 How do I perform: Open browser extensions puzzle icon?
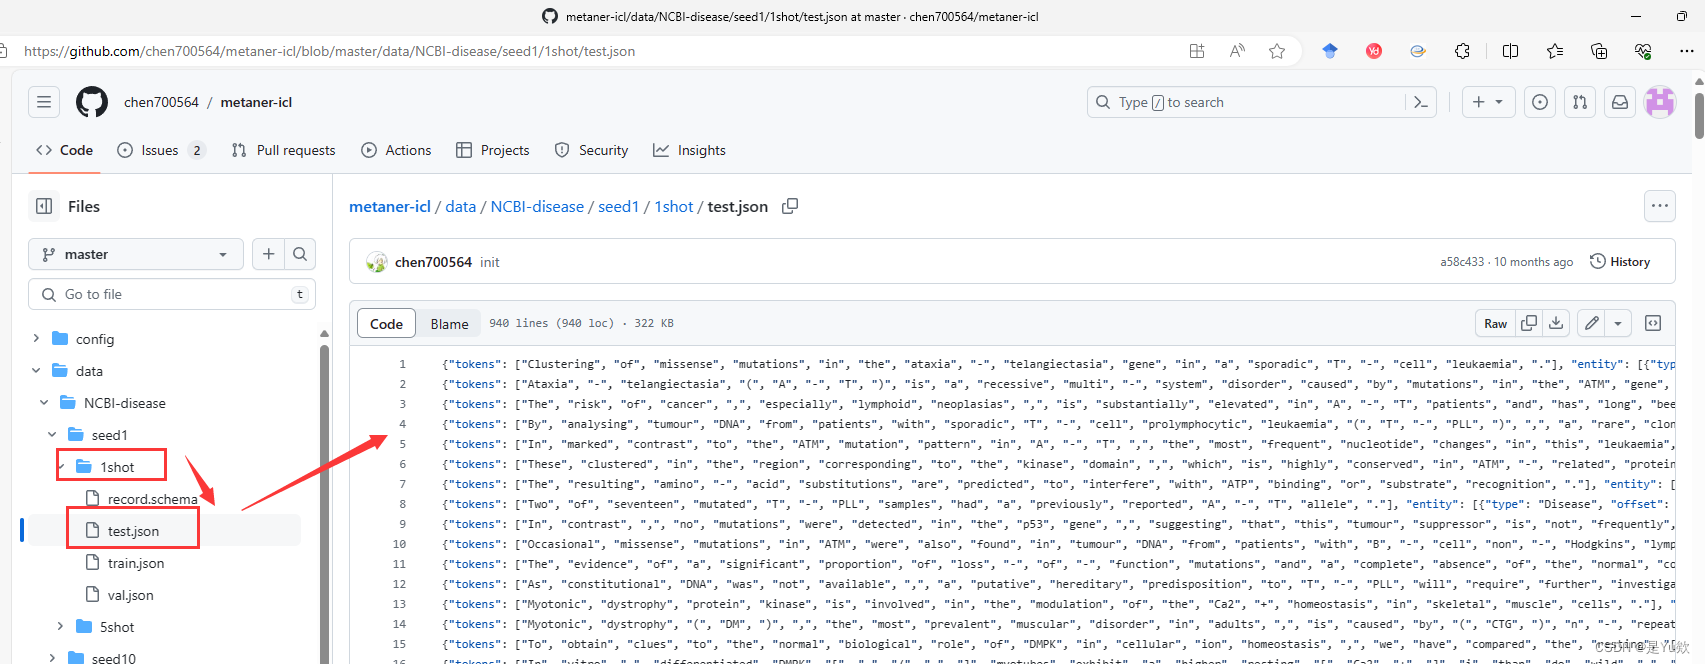(x=1462, y=51)
